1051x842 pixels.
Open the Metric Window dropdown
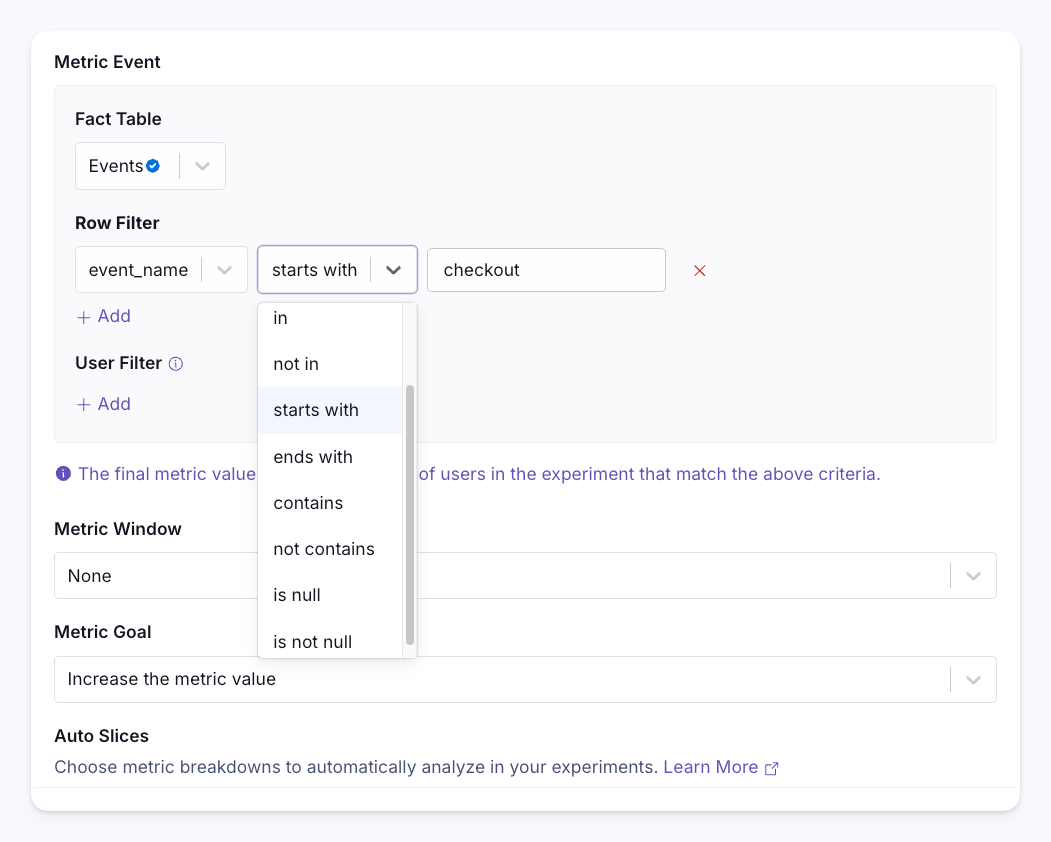pyautogui.click(x=973, y=576)
